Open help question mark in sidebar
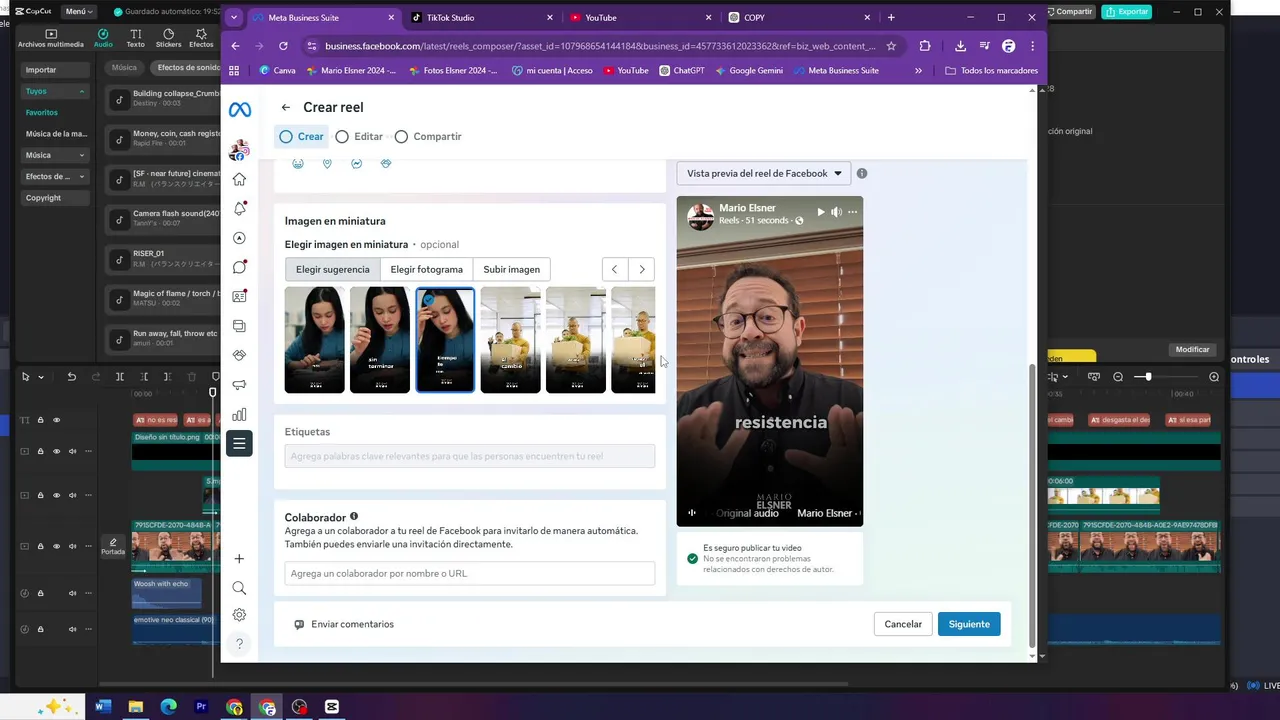 click(x=239, y=643)
